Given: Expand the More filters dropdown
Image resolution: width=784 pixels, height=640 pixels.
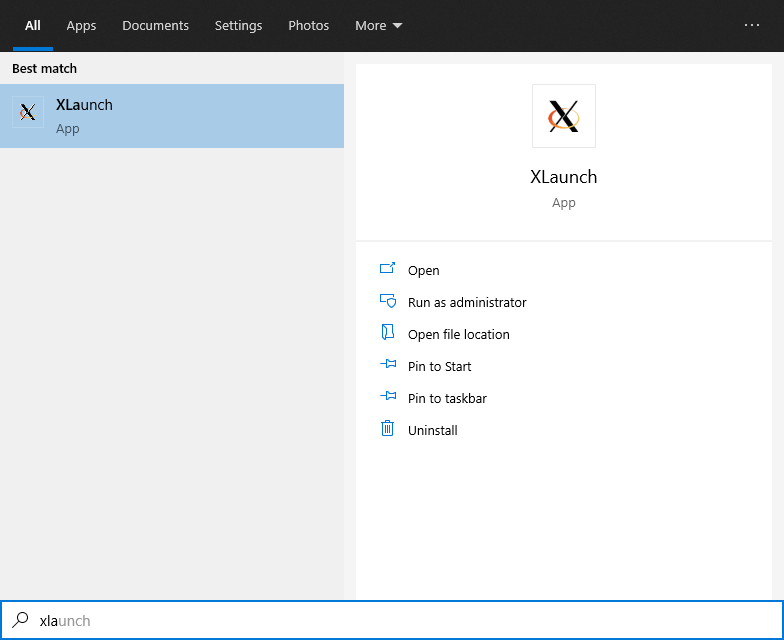Looking at the screenshot, I should tap(378, 26).
